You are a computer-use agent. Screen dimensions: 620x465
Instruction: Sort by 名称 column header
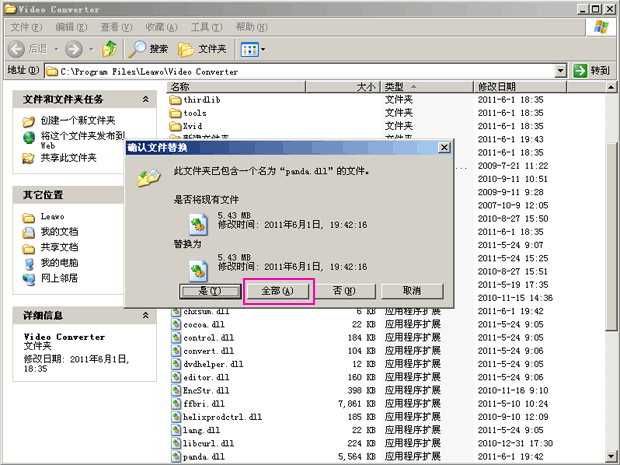(236, 87)
